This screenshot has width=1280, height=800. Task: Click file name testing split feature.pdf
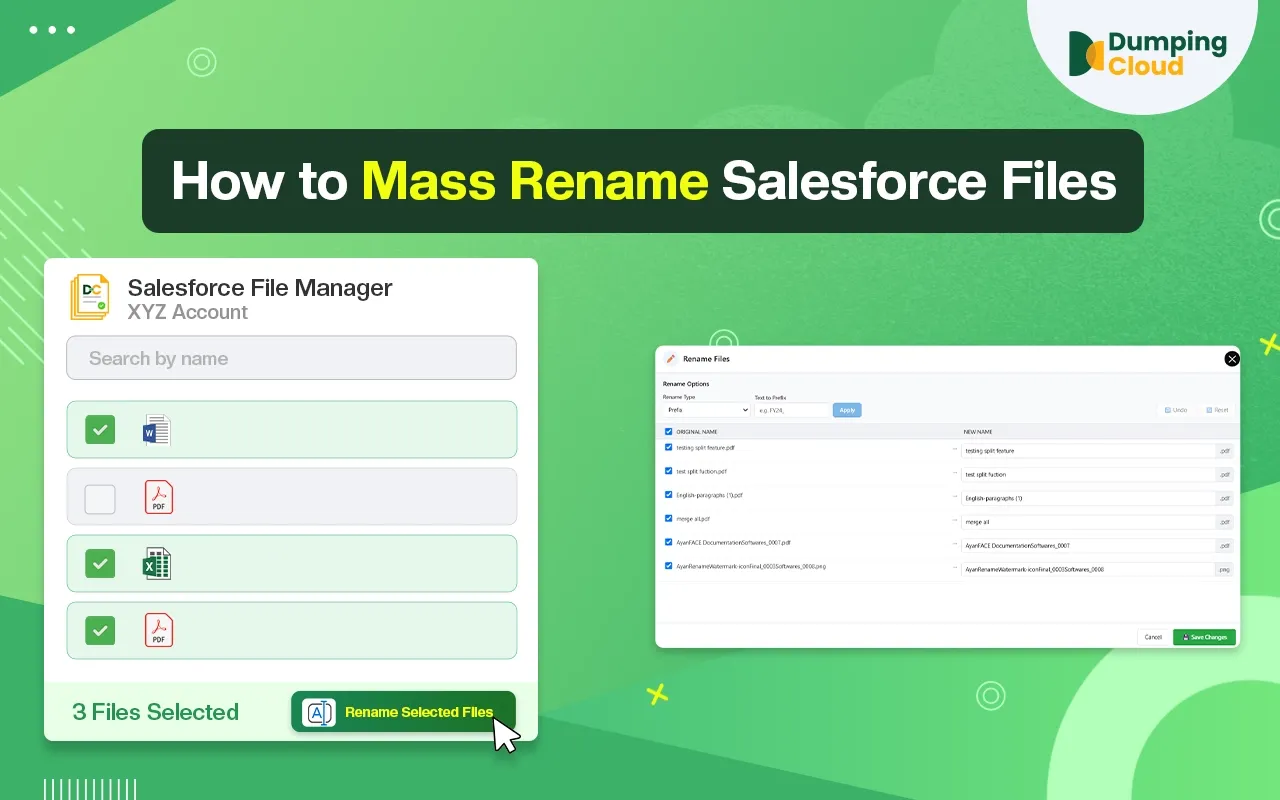pyautogui.click(x=705, y=447)
